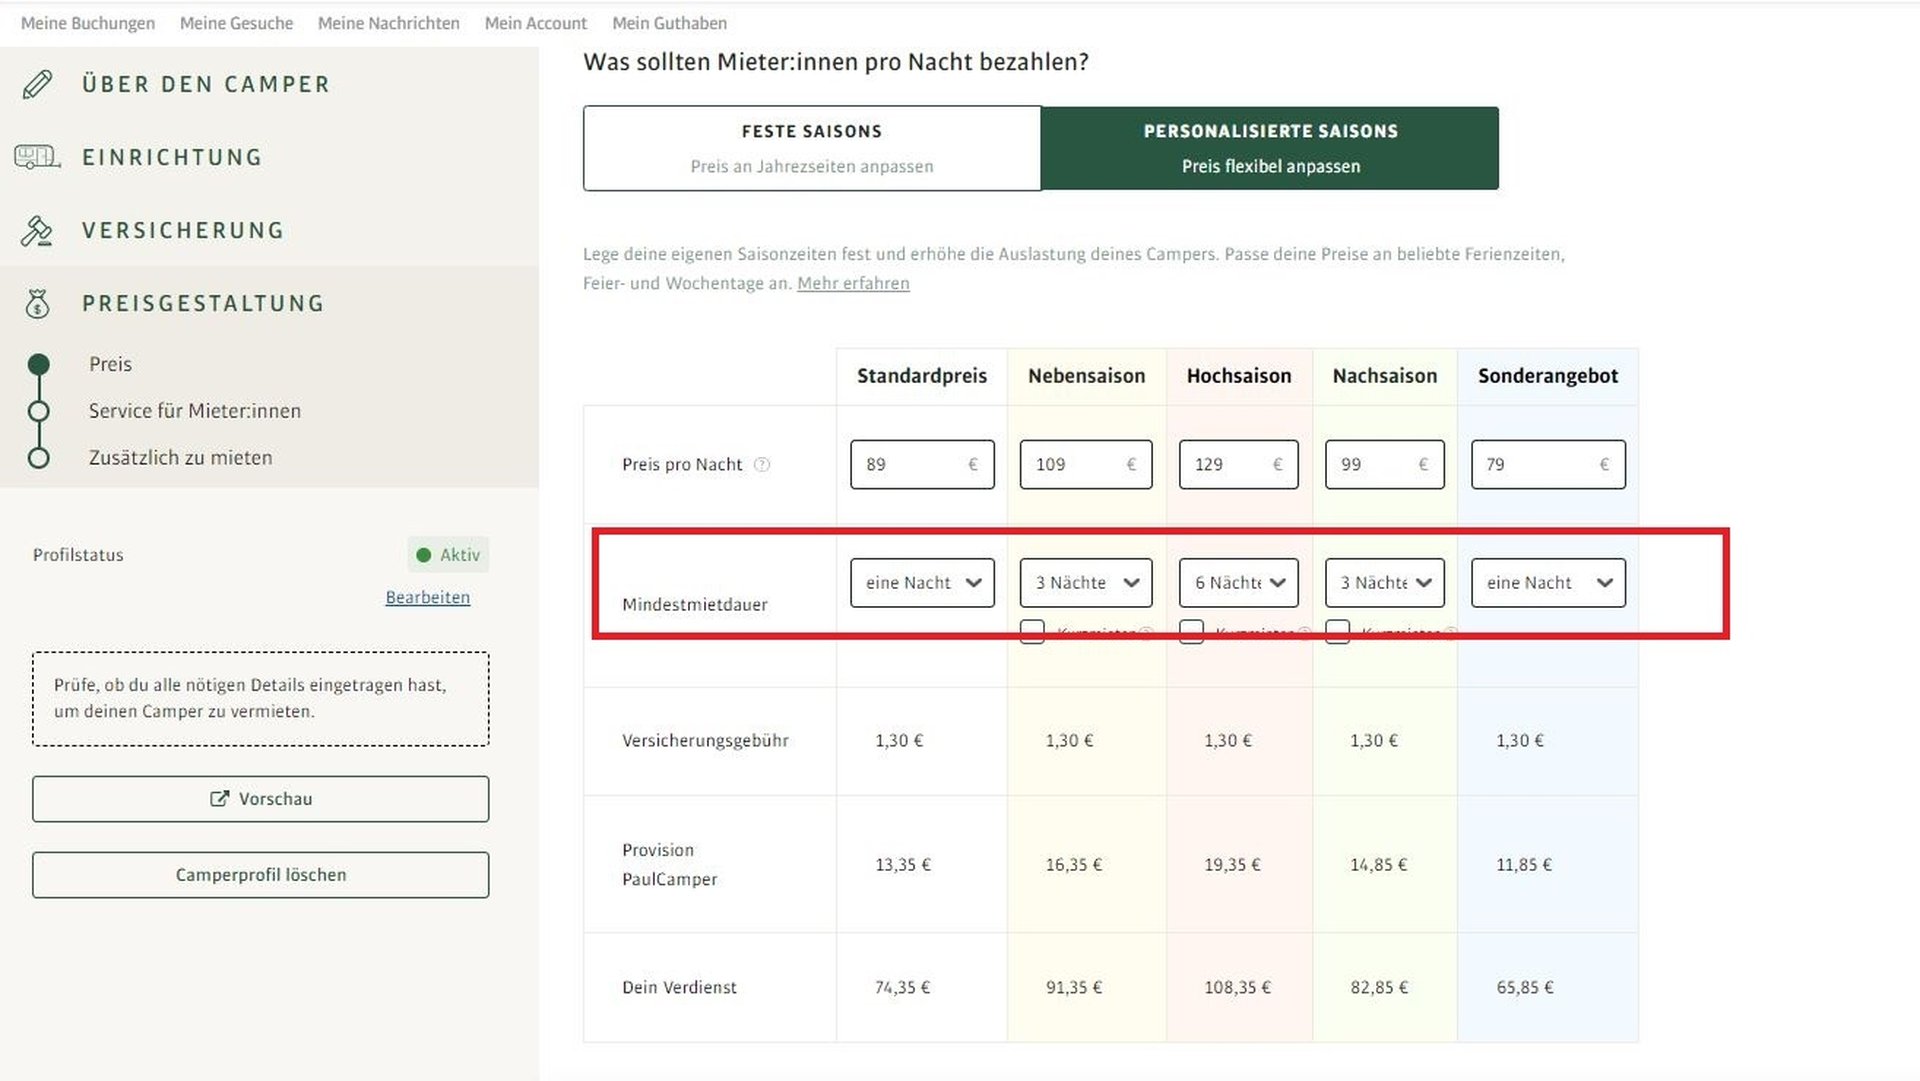Click the Standardpreis column header
The image size is (1920, 1081).
(922, 376)
